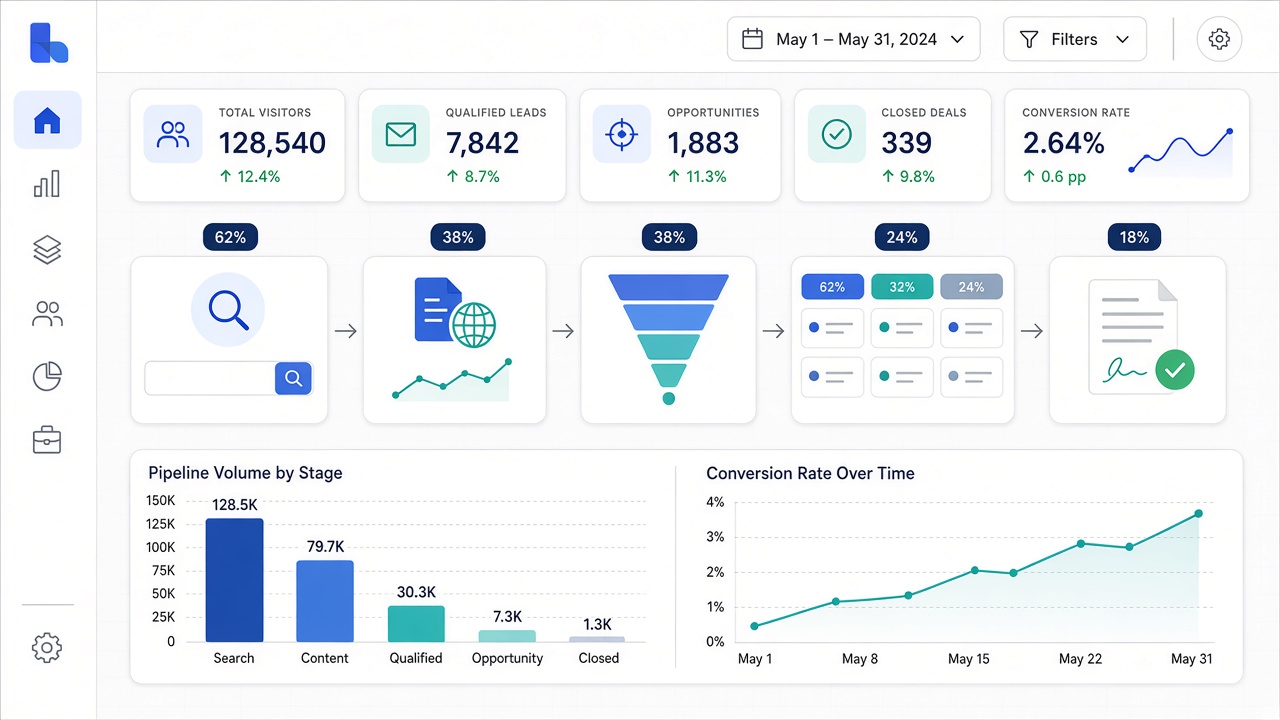1280x720 pixels.
Task: Open the people icon in the sidebar
Action: pyautogui.click(x=47, y=314)
